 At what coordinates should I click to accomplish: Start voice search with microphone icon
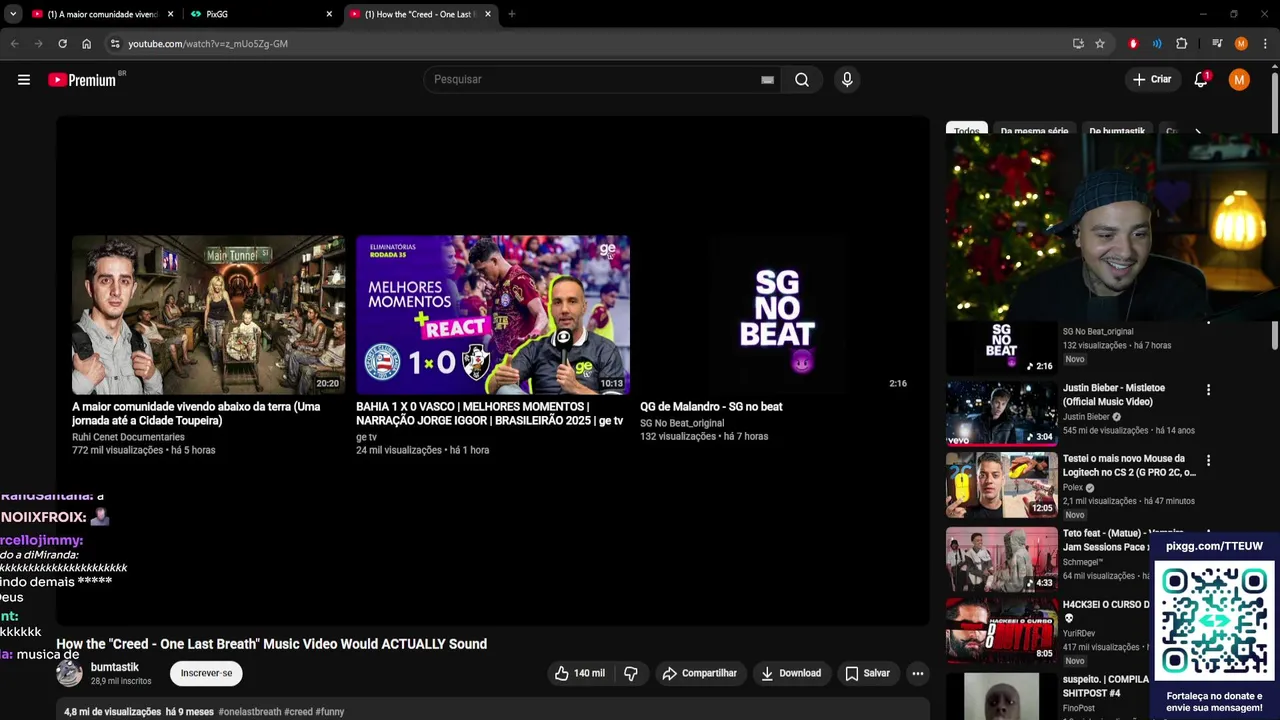click(x=847, y=80)
